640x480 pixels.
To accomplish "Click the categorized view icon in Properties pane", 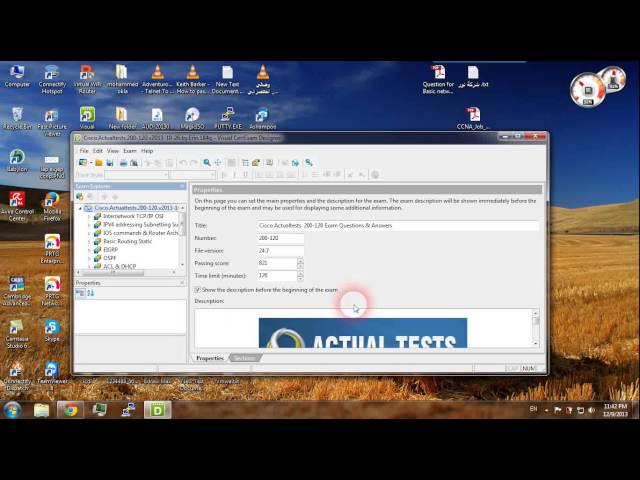I will 80,293.
